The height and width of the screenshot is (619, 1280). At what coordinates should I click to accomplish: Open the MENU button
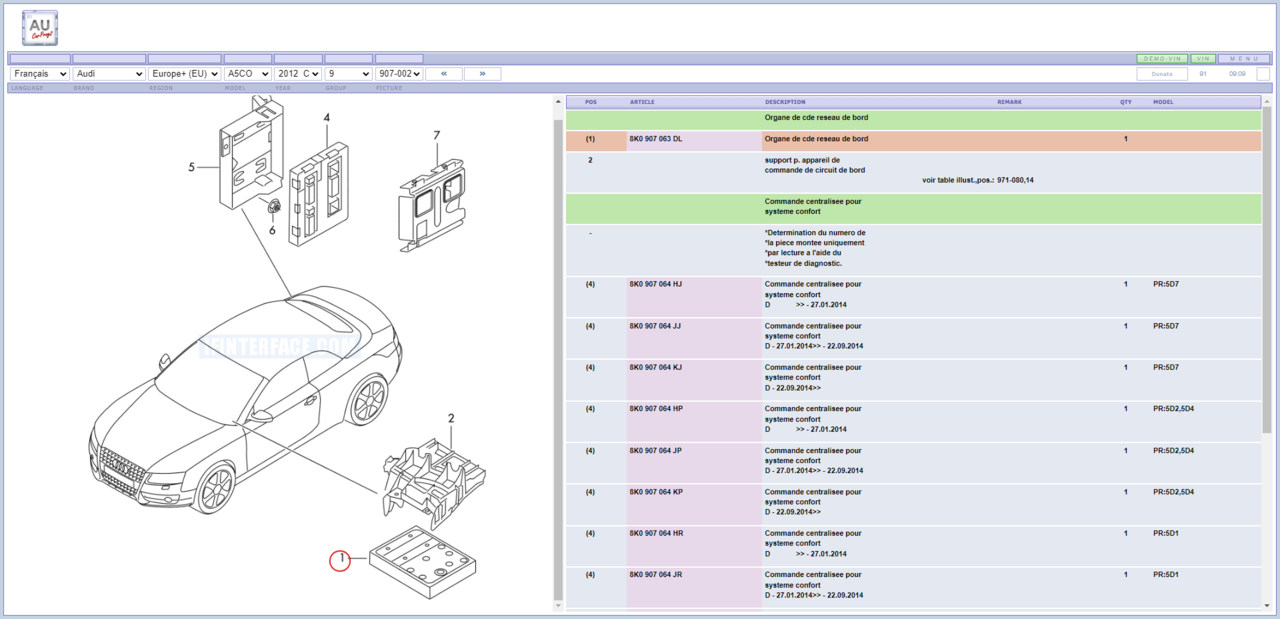pyautogui.click(x=1245, y=59)
